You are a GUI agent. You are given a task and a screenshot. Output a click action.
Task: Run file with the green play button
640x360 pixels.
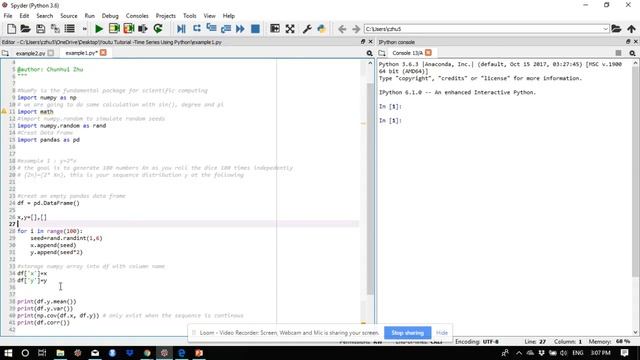click(99, 29)
